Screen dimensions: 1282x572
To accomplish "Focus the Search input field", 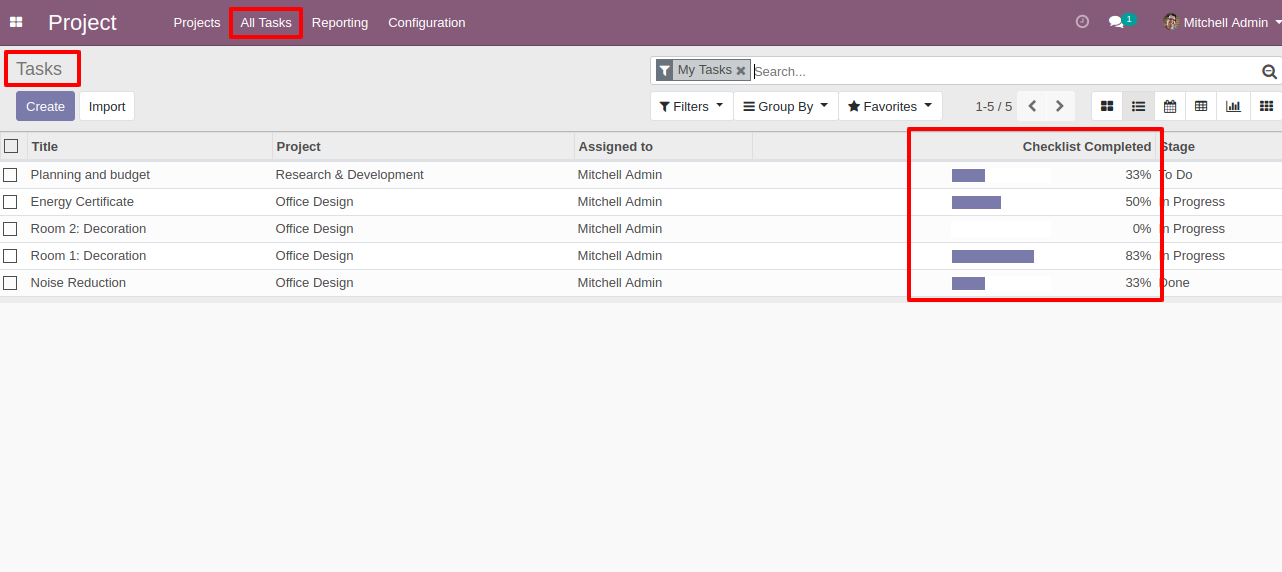I will pos(1005,71).
